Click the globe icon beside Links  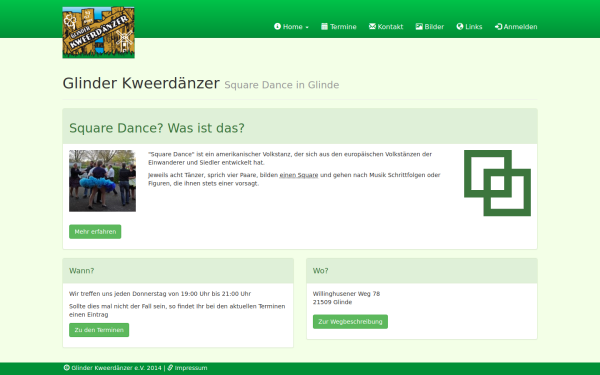pyautogui.click(x=460, y=26)
